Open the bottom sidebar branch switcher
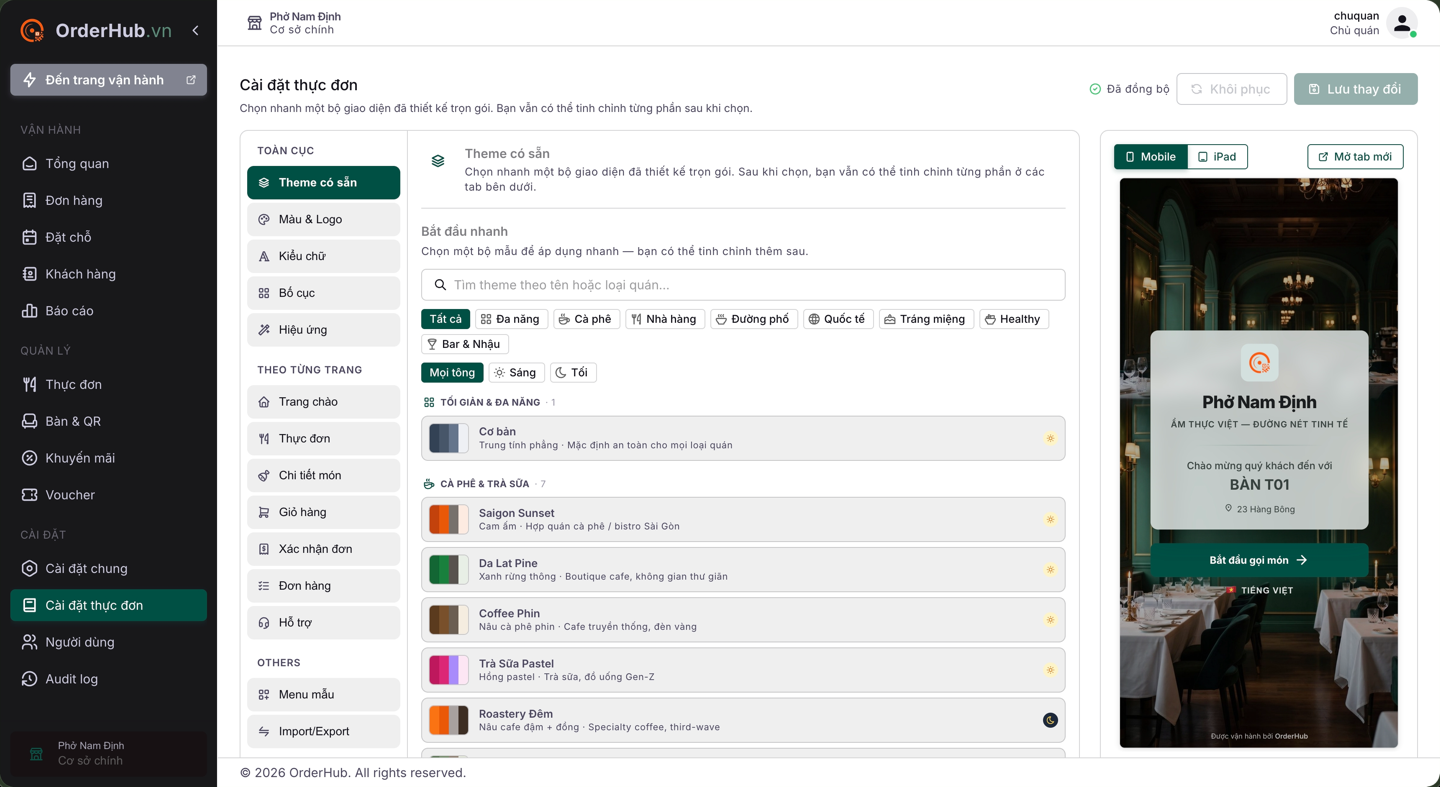The height and width of the screenshot is (787, 1440). (x=108, y=753)
